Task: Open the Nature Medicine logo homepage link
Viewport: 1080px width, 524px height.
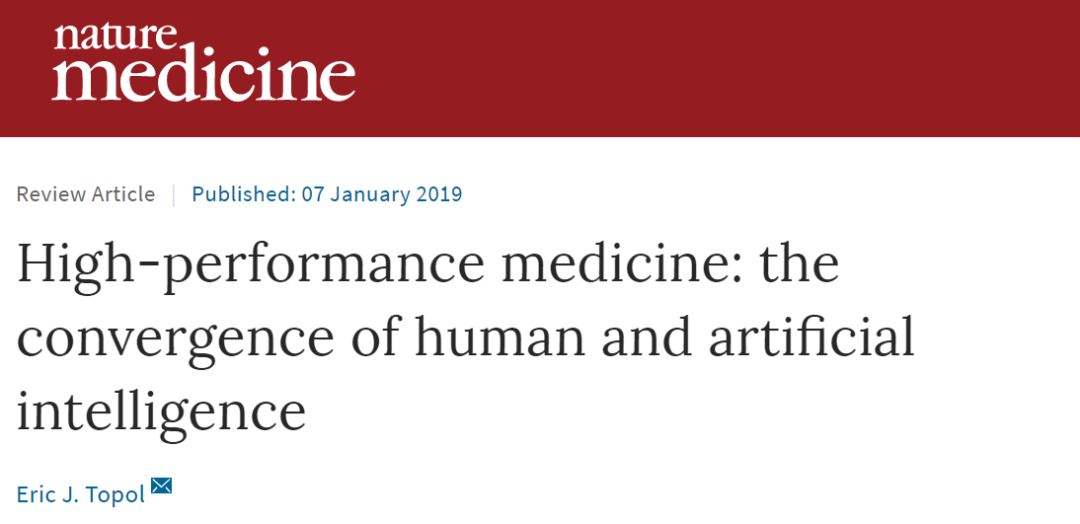Action: tap(204, 62)
